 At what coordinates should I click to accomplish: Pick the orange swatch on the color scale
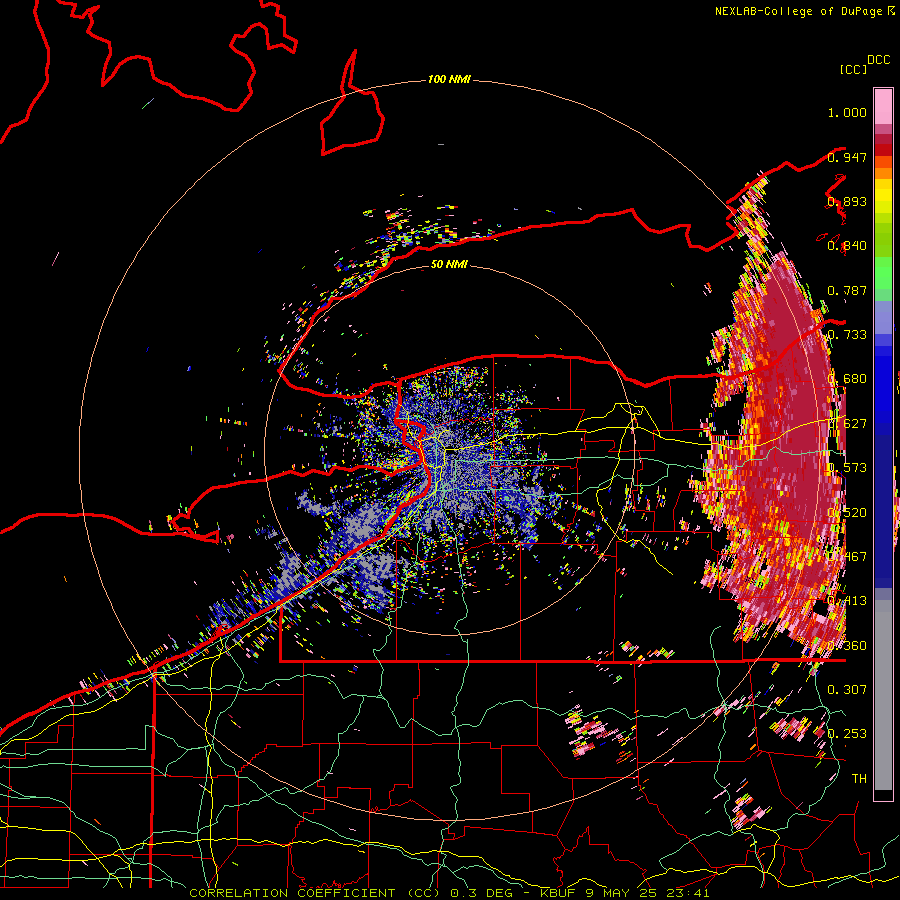pos(883,172)
